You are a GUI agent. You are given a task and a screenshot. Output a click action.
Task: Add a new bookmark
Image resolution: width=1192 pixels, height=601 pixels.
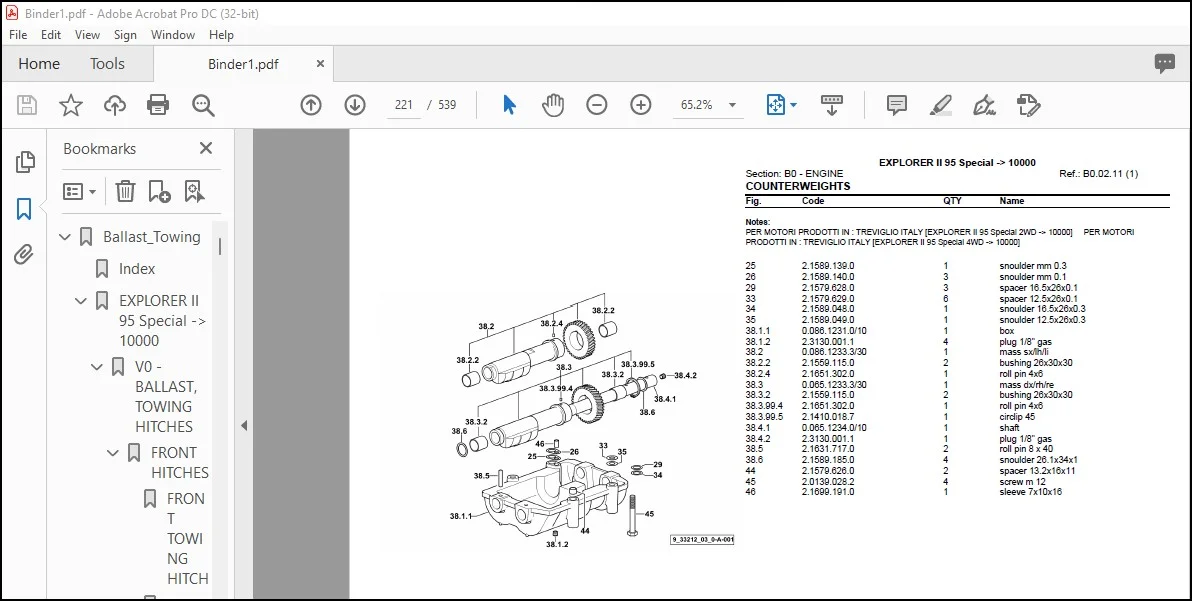[x=160, y=191]
